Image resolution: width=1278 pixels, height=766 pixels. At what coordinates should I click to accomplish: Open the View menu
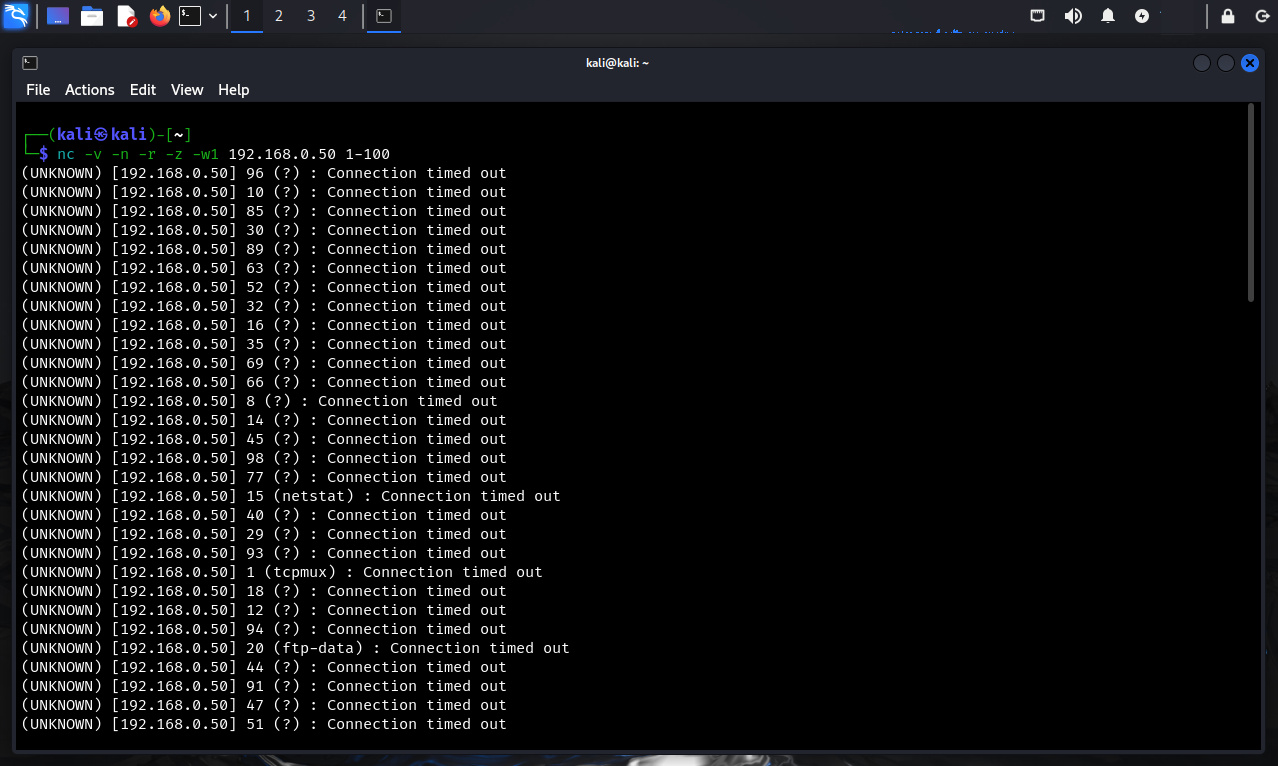[x=187, y=90]
